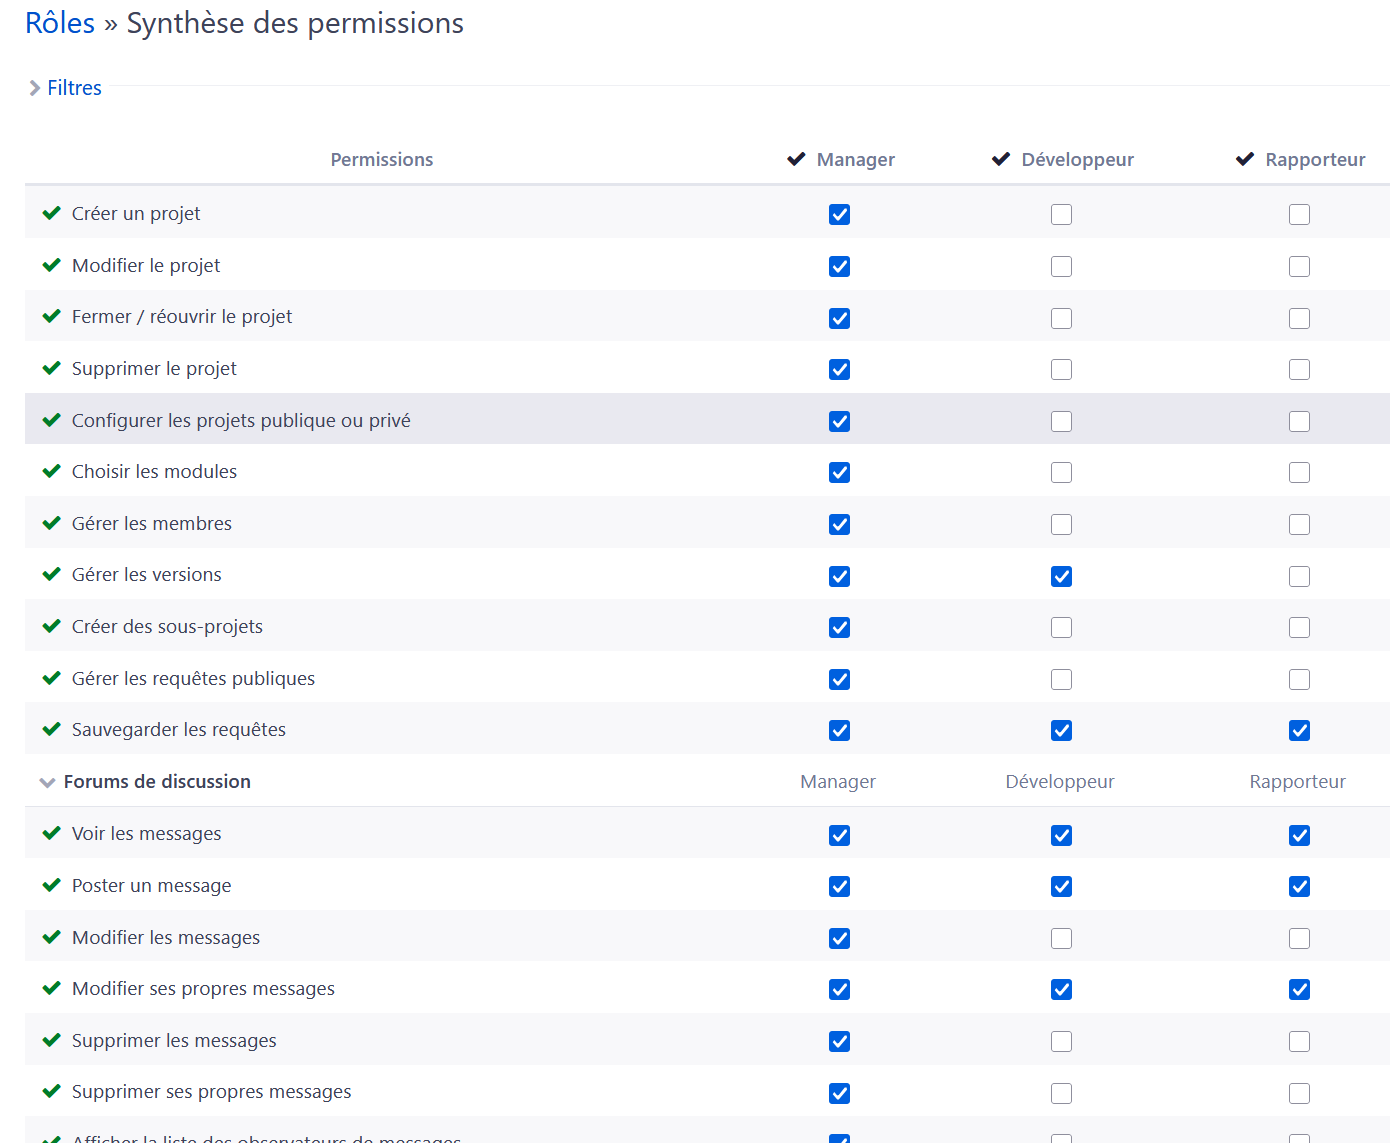
Task: Click green check icon for Voir les messages
Action: 52,833
